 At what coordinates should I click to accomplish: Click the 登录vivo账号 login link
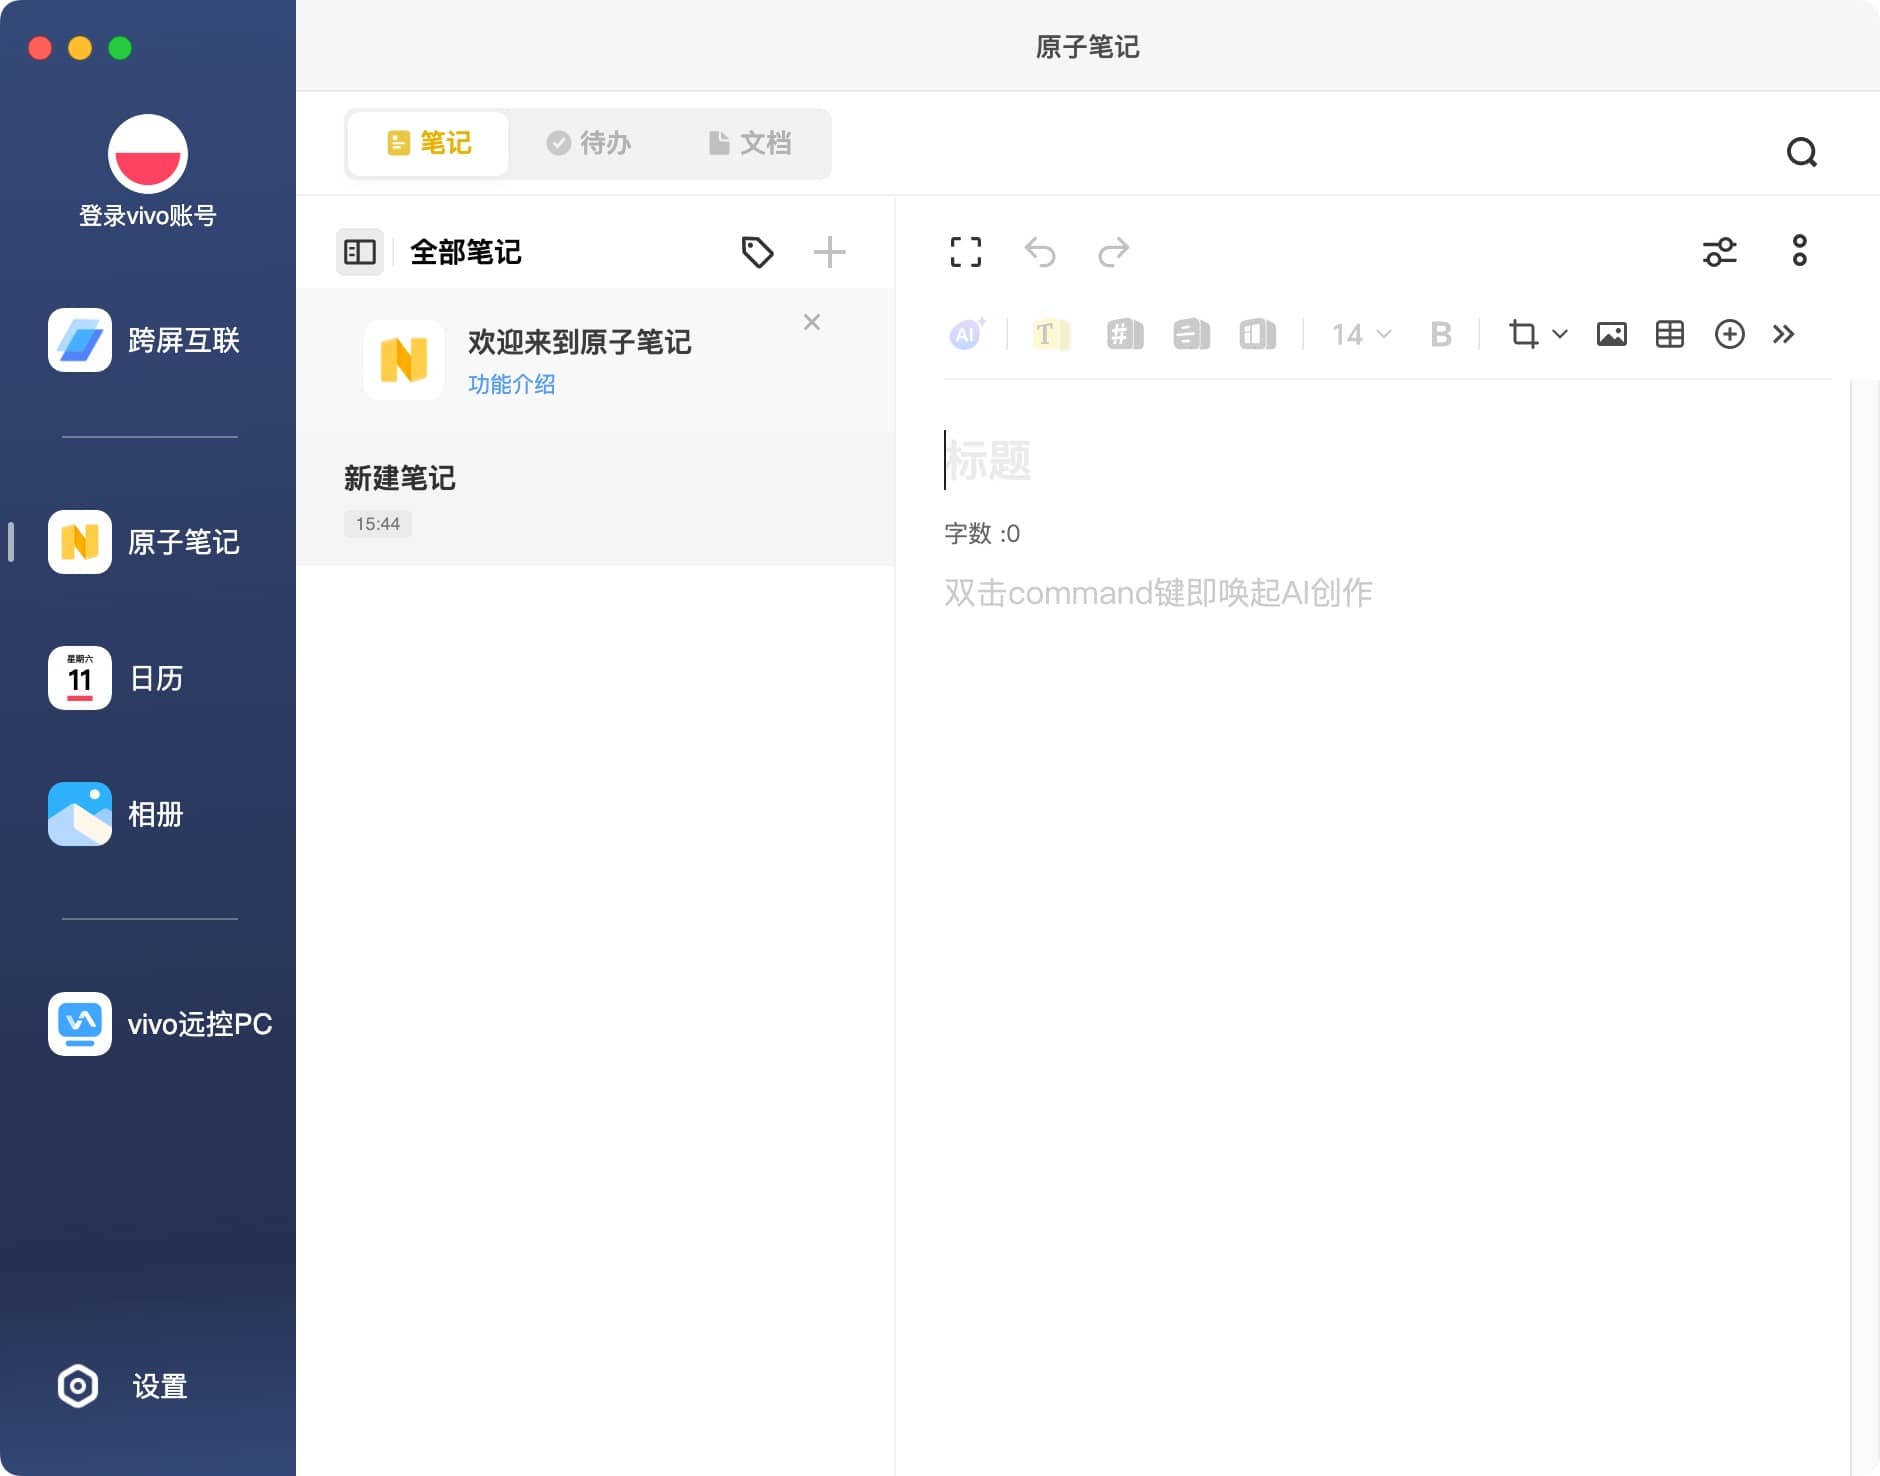coord(148,216)
